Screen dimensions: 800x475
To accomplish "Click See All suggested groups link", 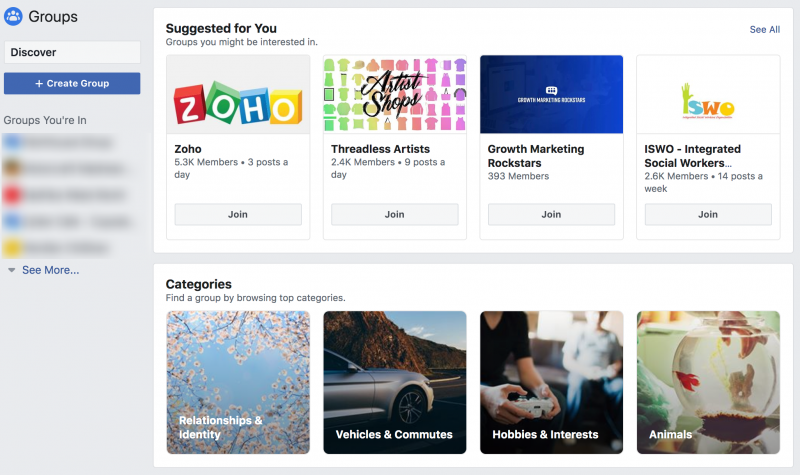I will point(764,30).
